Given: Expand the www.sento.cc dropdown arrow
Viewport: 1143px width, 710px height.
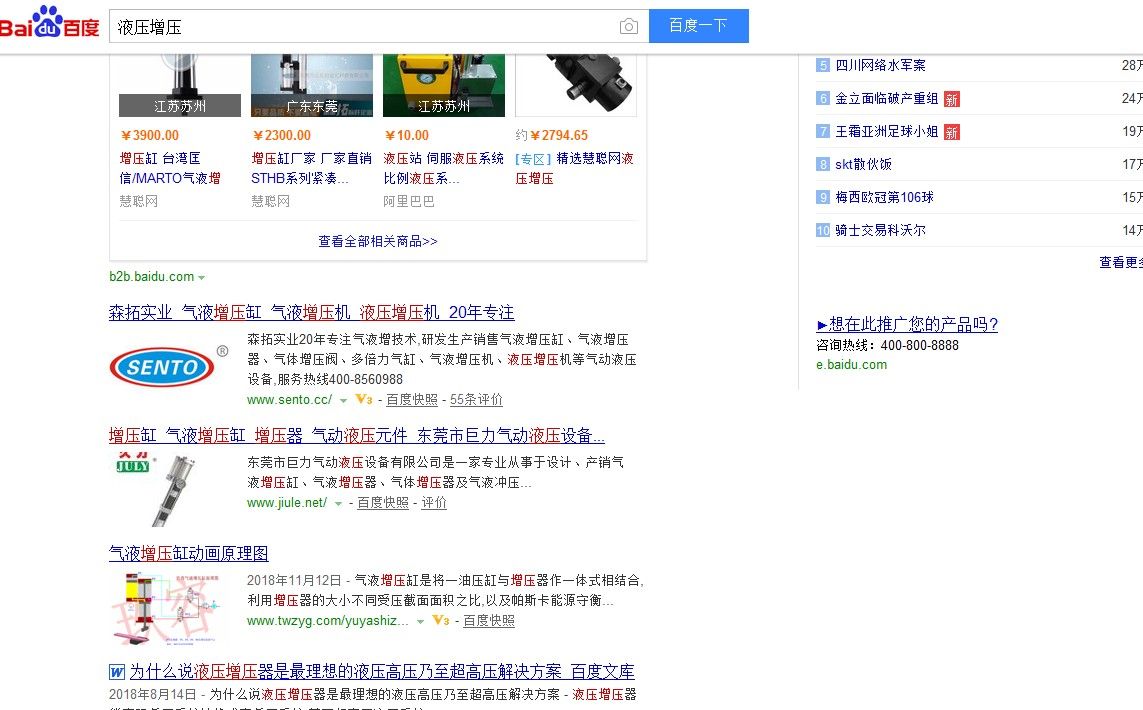Looking at the screenshot, I should coord(343,400).
